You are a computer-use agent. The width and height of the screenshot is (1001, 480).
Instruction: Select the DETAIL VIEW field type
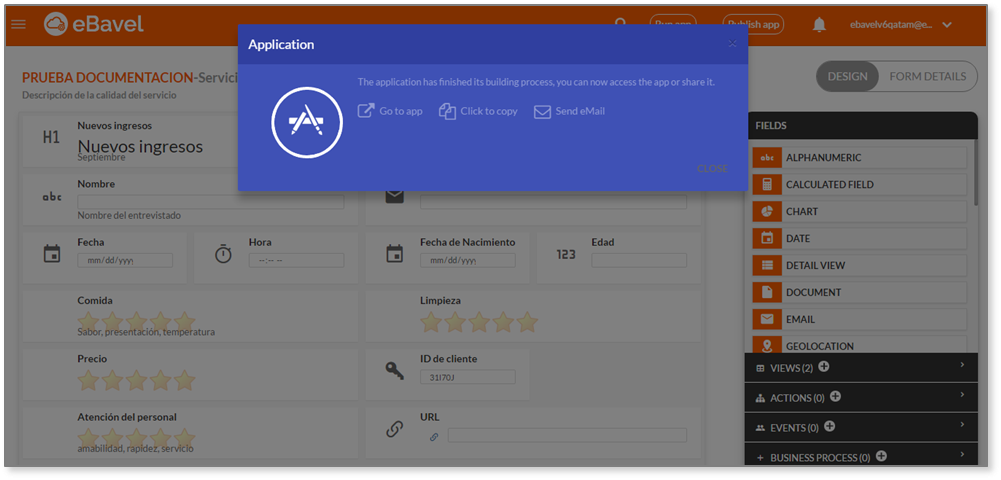click(859, 266)
